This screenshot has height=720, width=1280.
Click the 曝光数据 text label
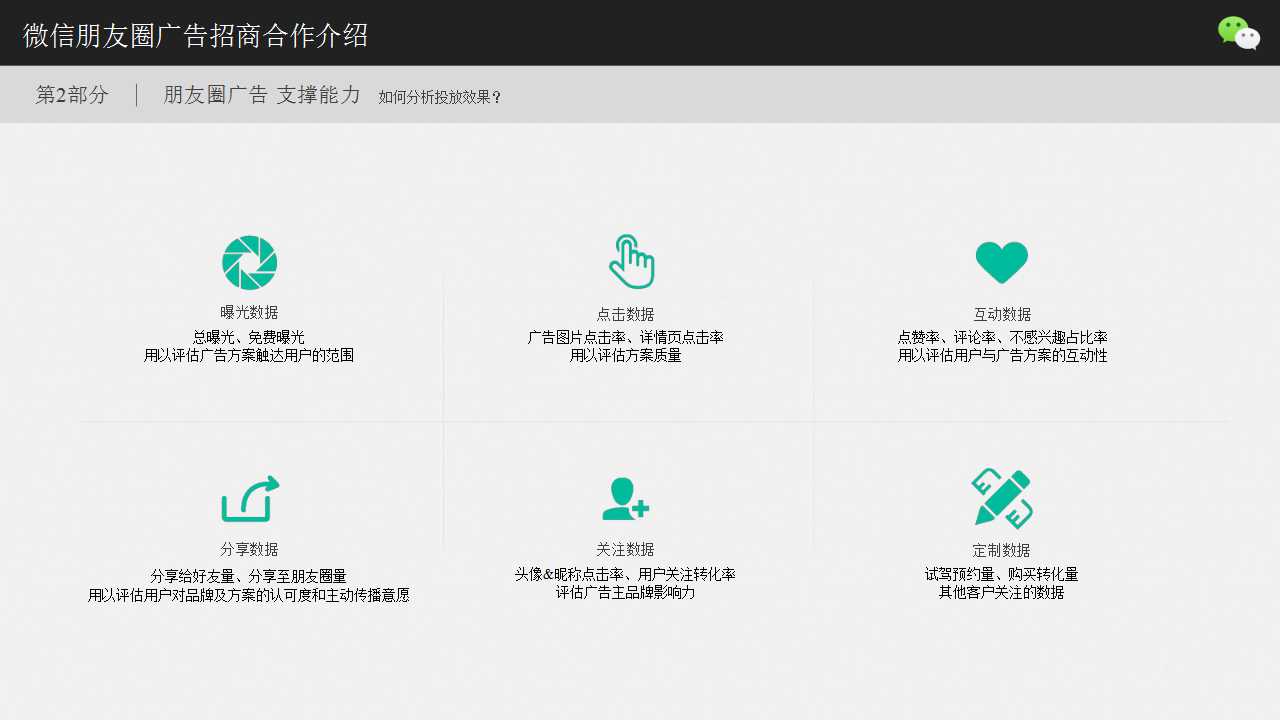coord(249,313)
